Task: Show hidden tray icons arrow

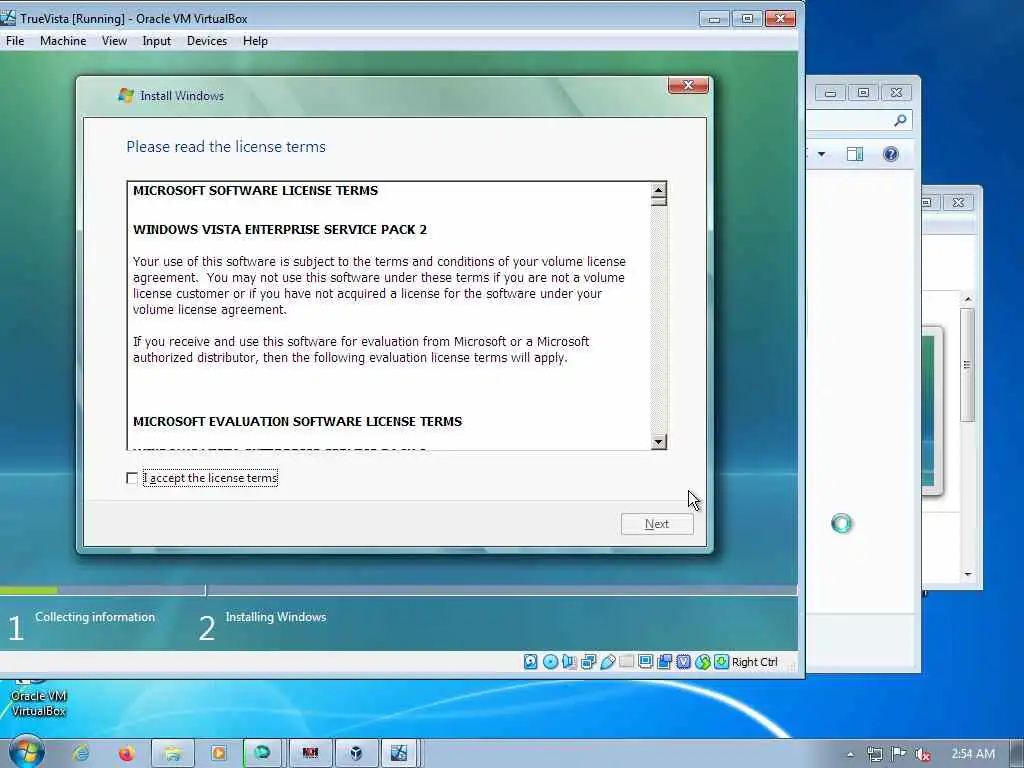Action: (850, 754)
